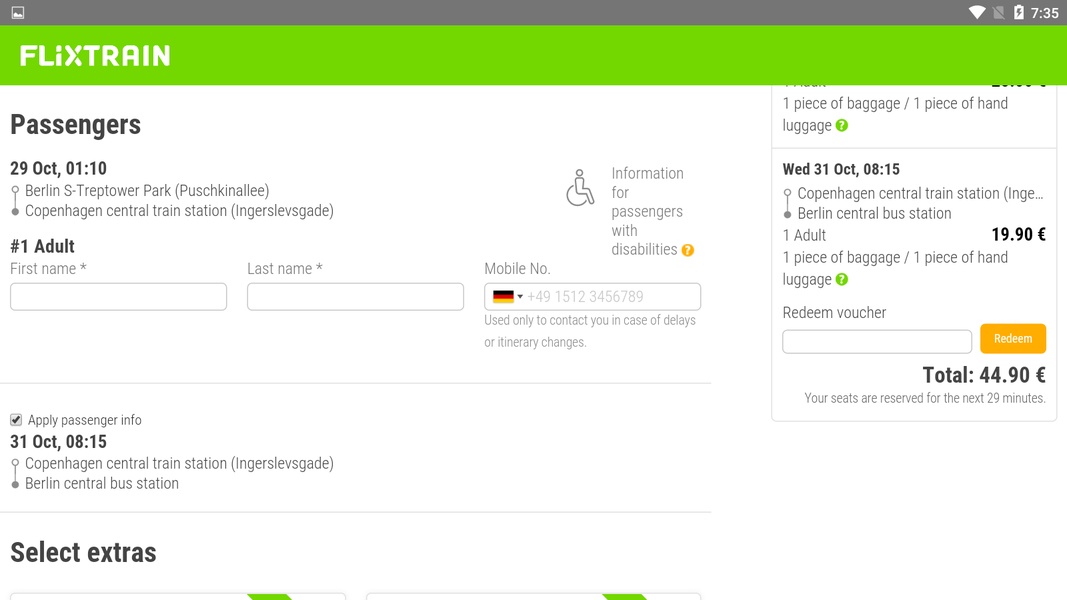This screenshot has width=1067, height=600.
Task: Click the 31 Oct, 08:15 return trip time
Action: tap(59, 441)
